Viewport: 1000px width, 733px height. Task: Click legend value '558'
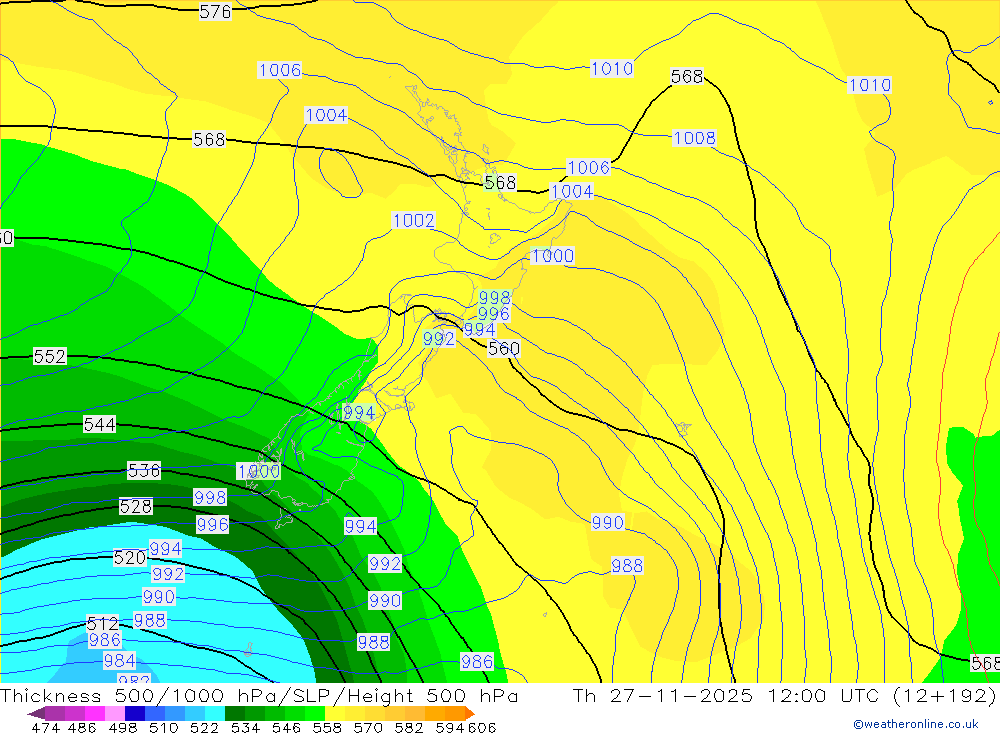point(327,727)
